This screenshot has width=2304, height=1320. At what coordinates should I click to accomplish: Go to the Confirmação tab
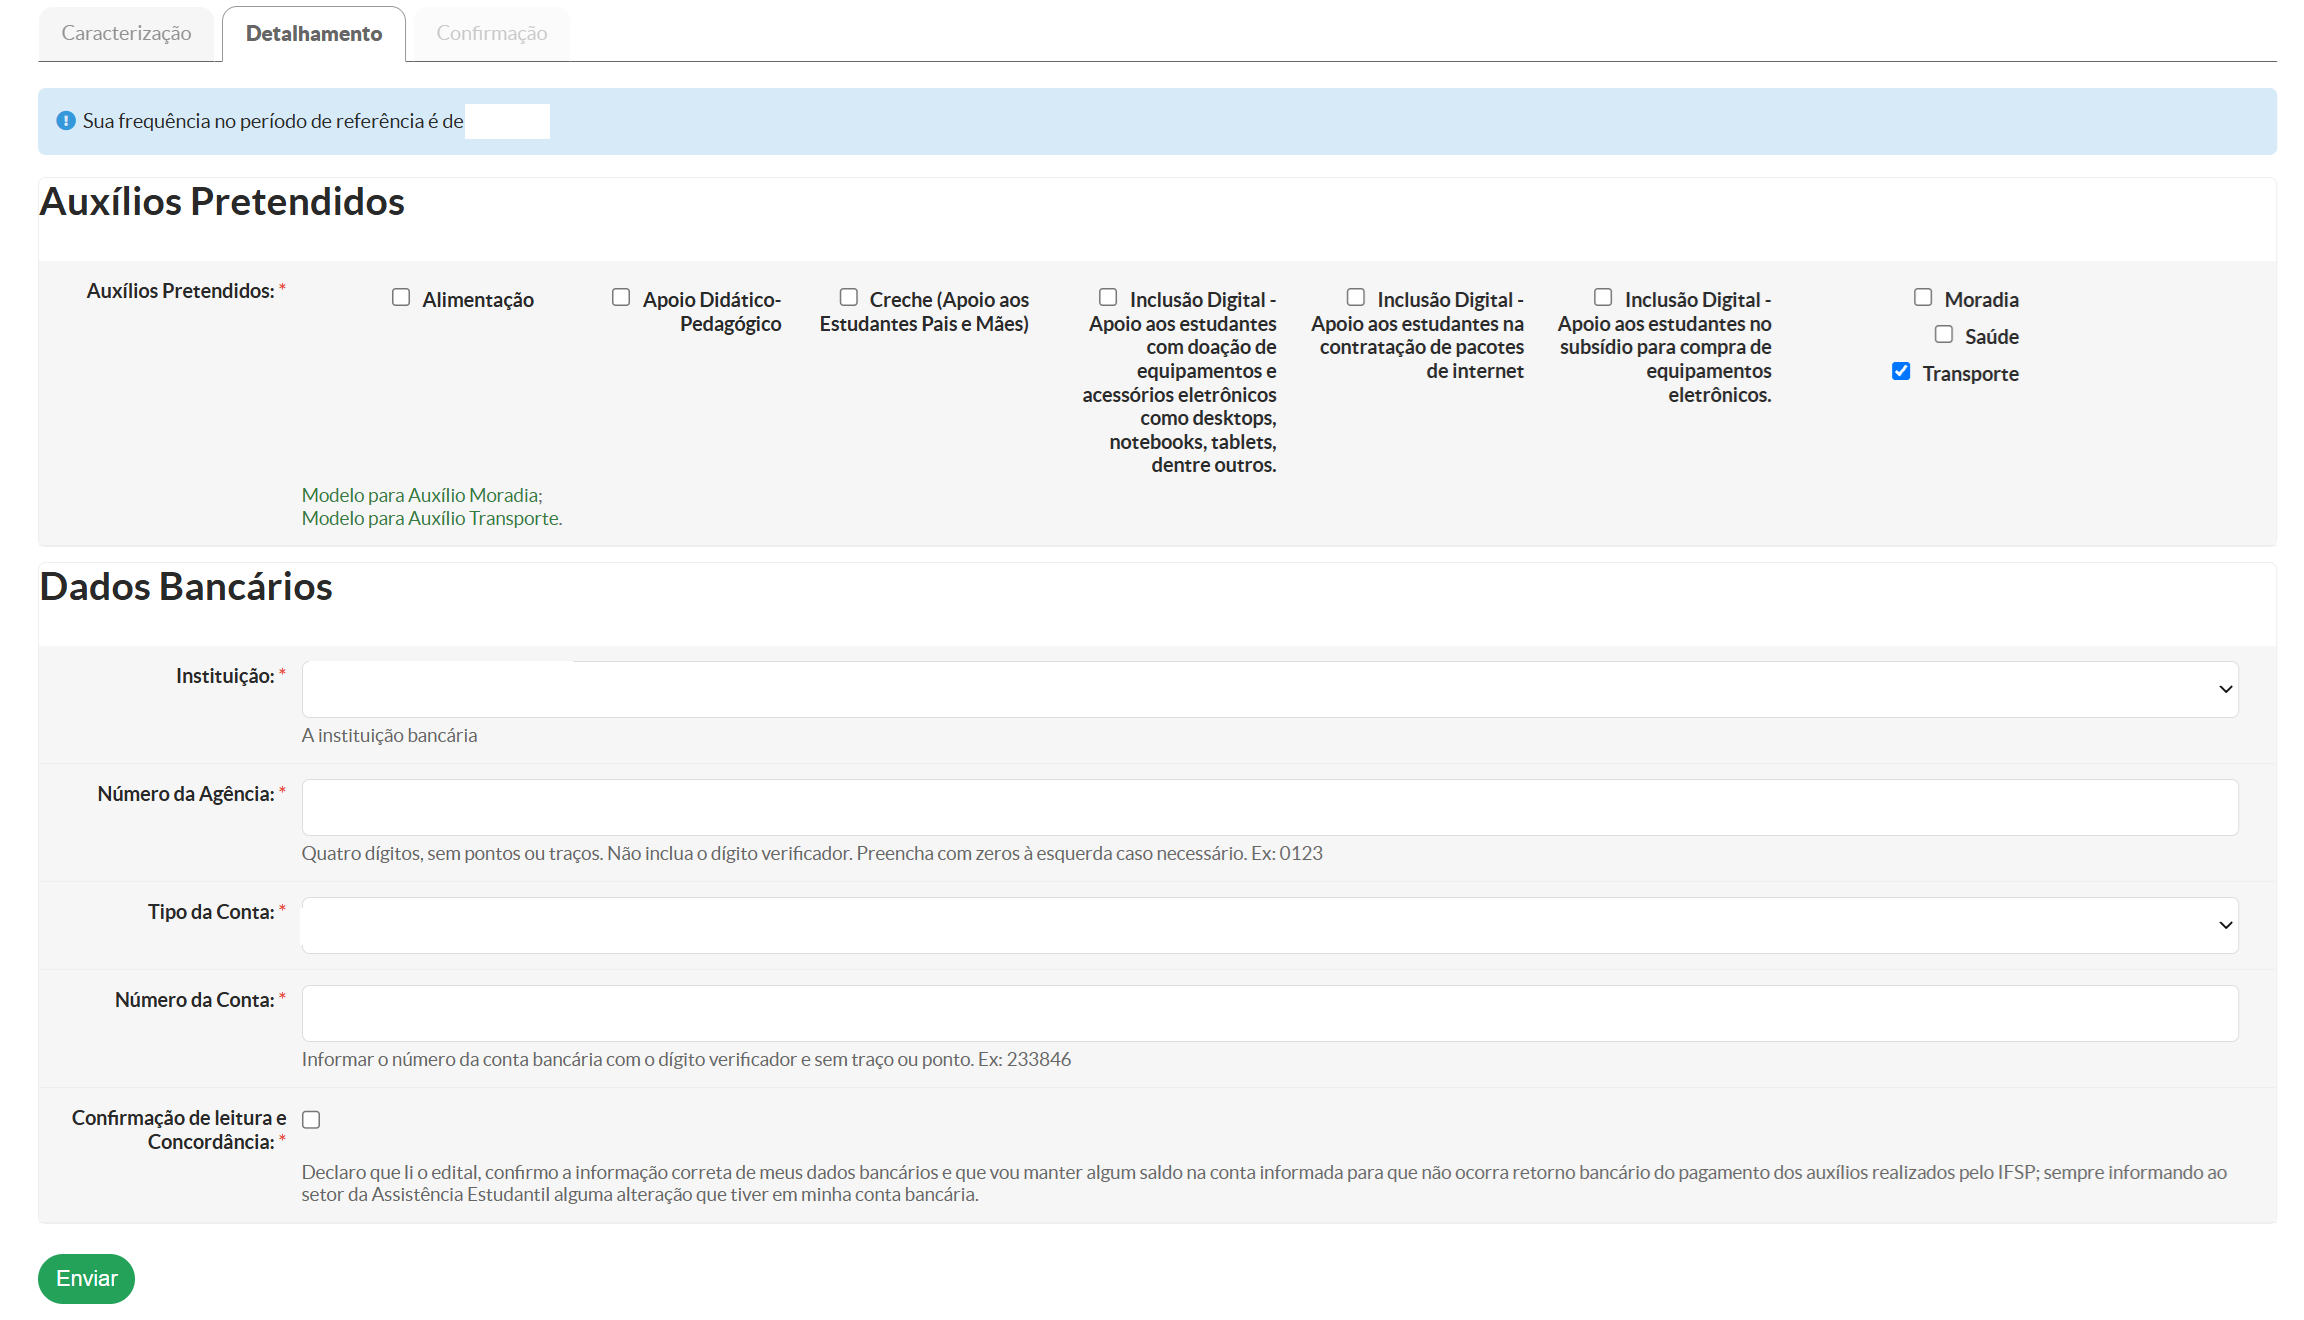click(x=491, y=34)
